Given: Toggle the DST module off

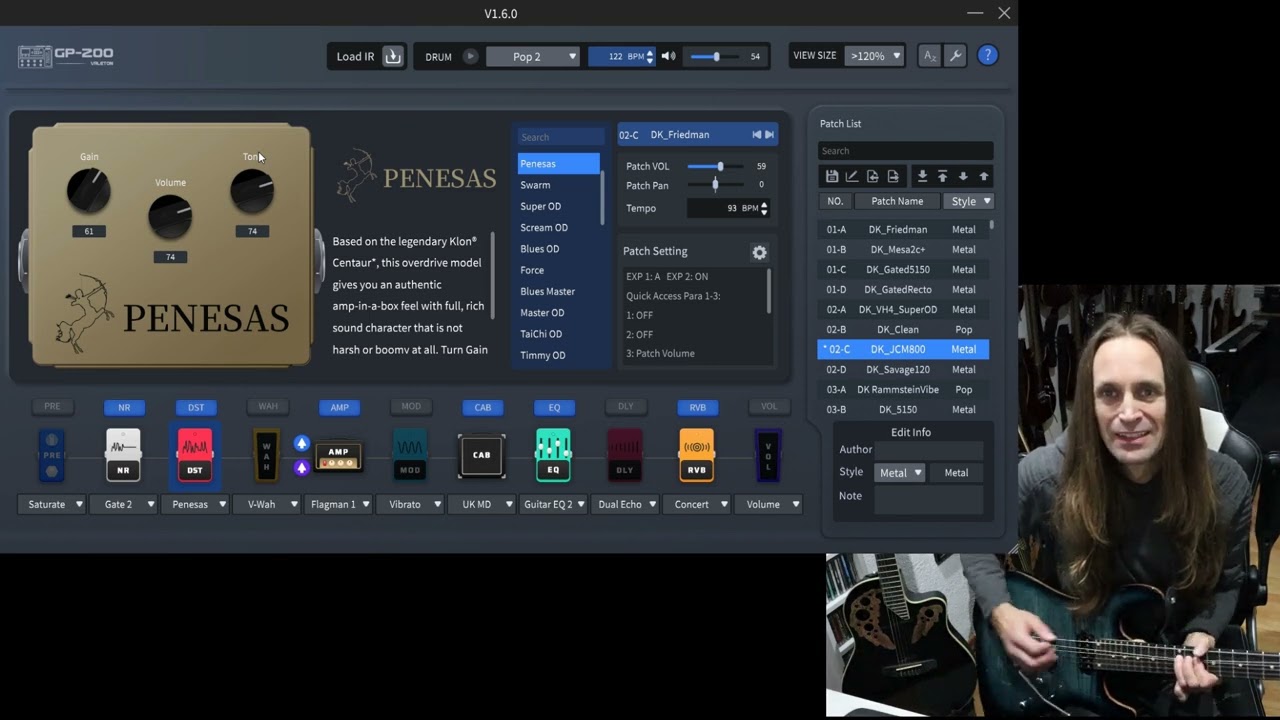Looking at the screenshot, I should click(x=196, y=407).
